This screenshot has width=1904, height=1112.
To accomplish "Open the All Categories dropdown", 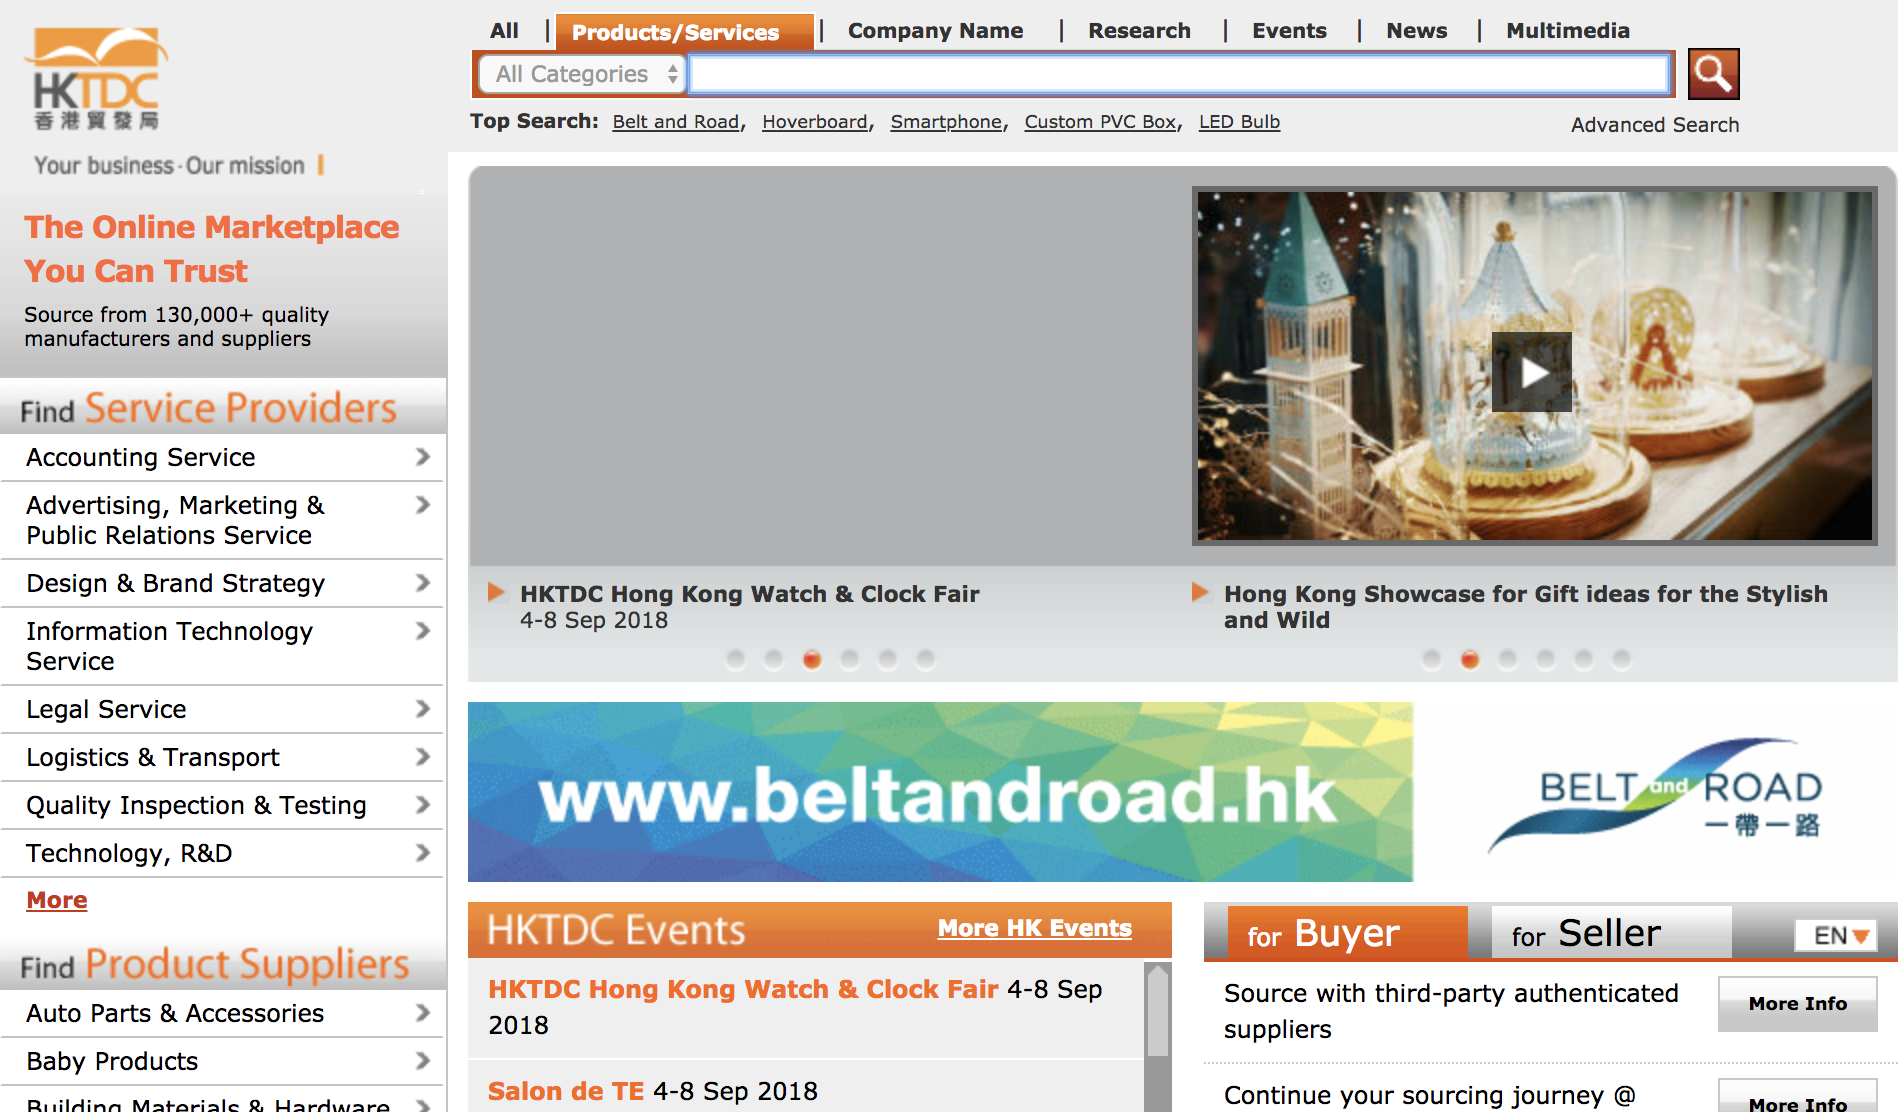I will 582,74.
